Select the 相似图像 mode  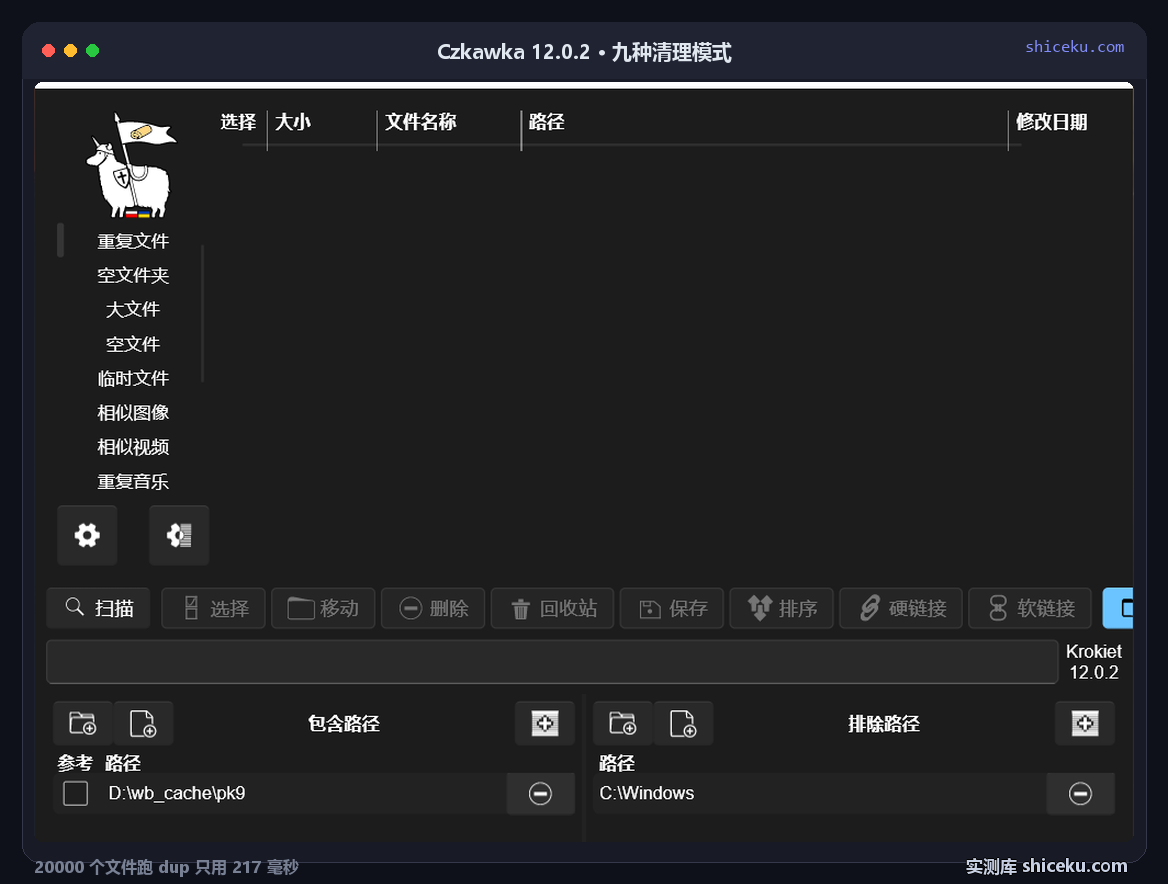point(133,413)
